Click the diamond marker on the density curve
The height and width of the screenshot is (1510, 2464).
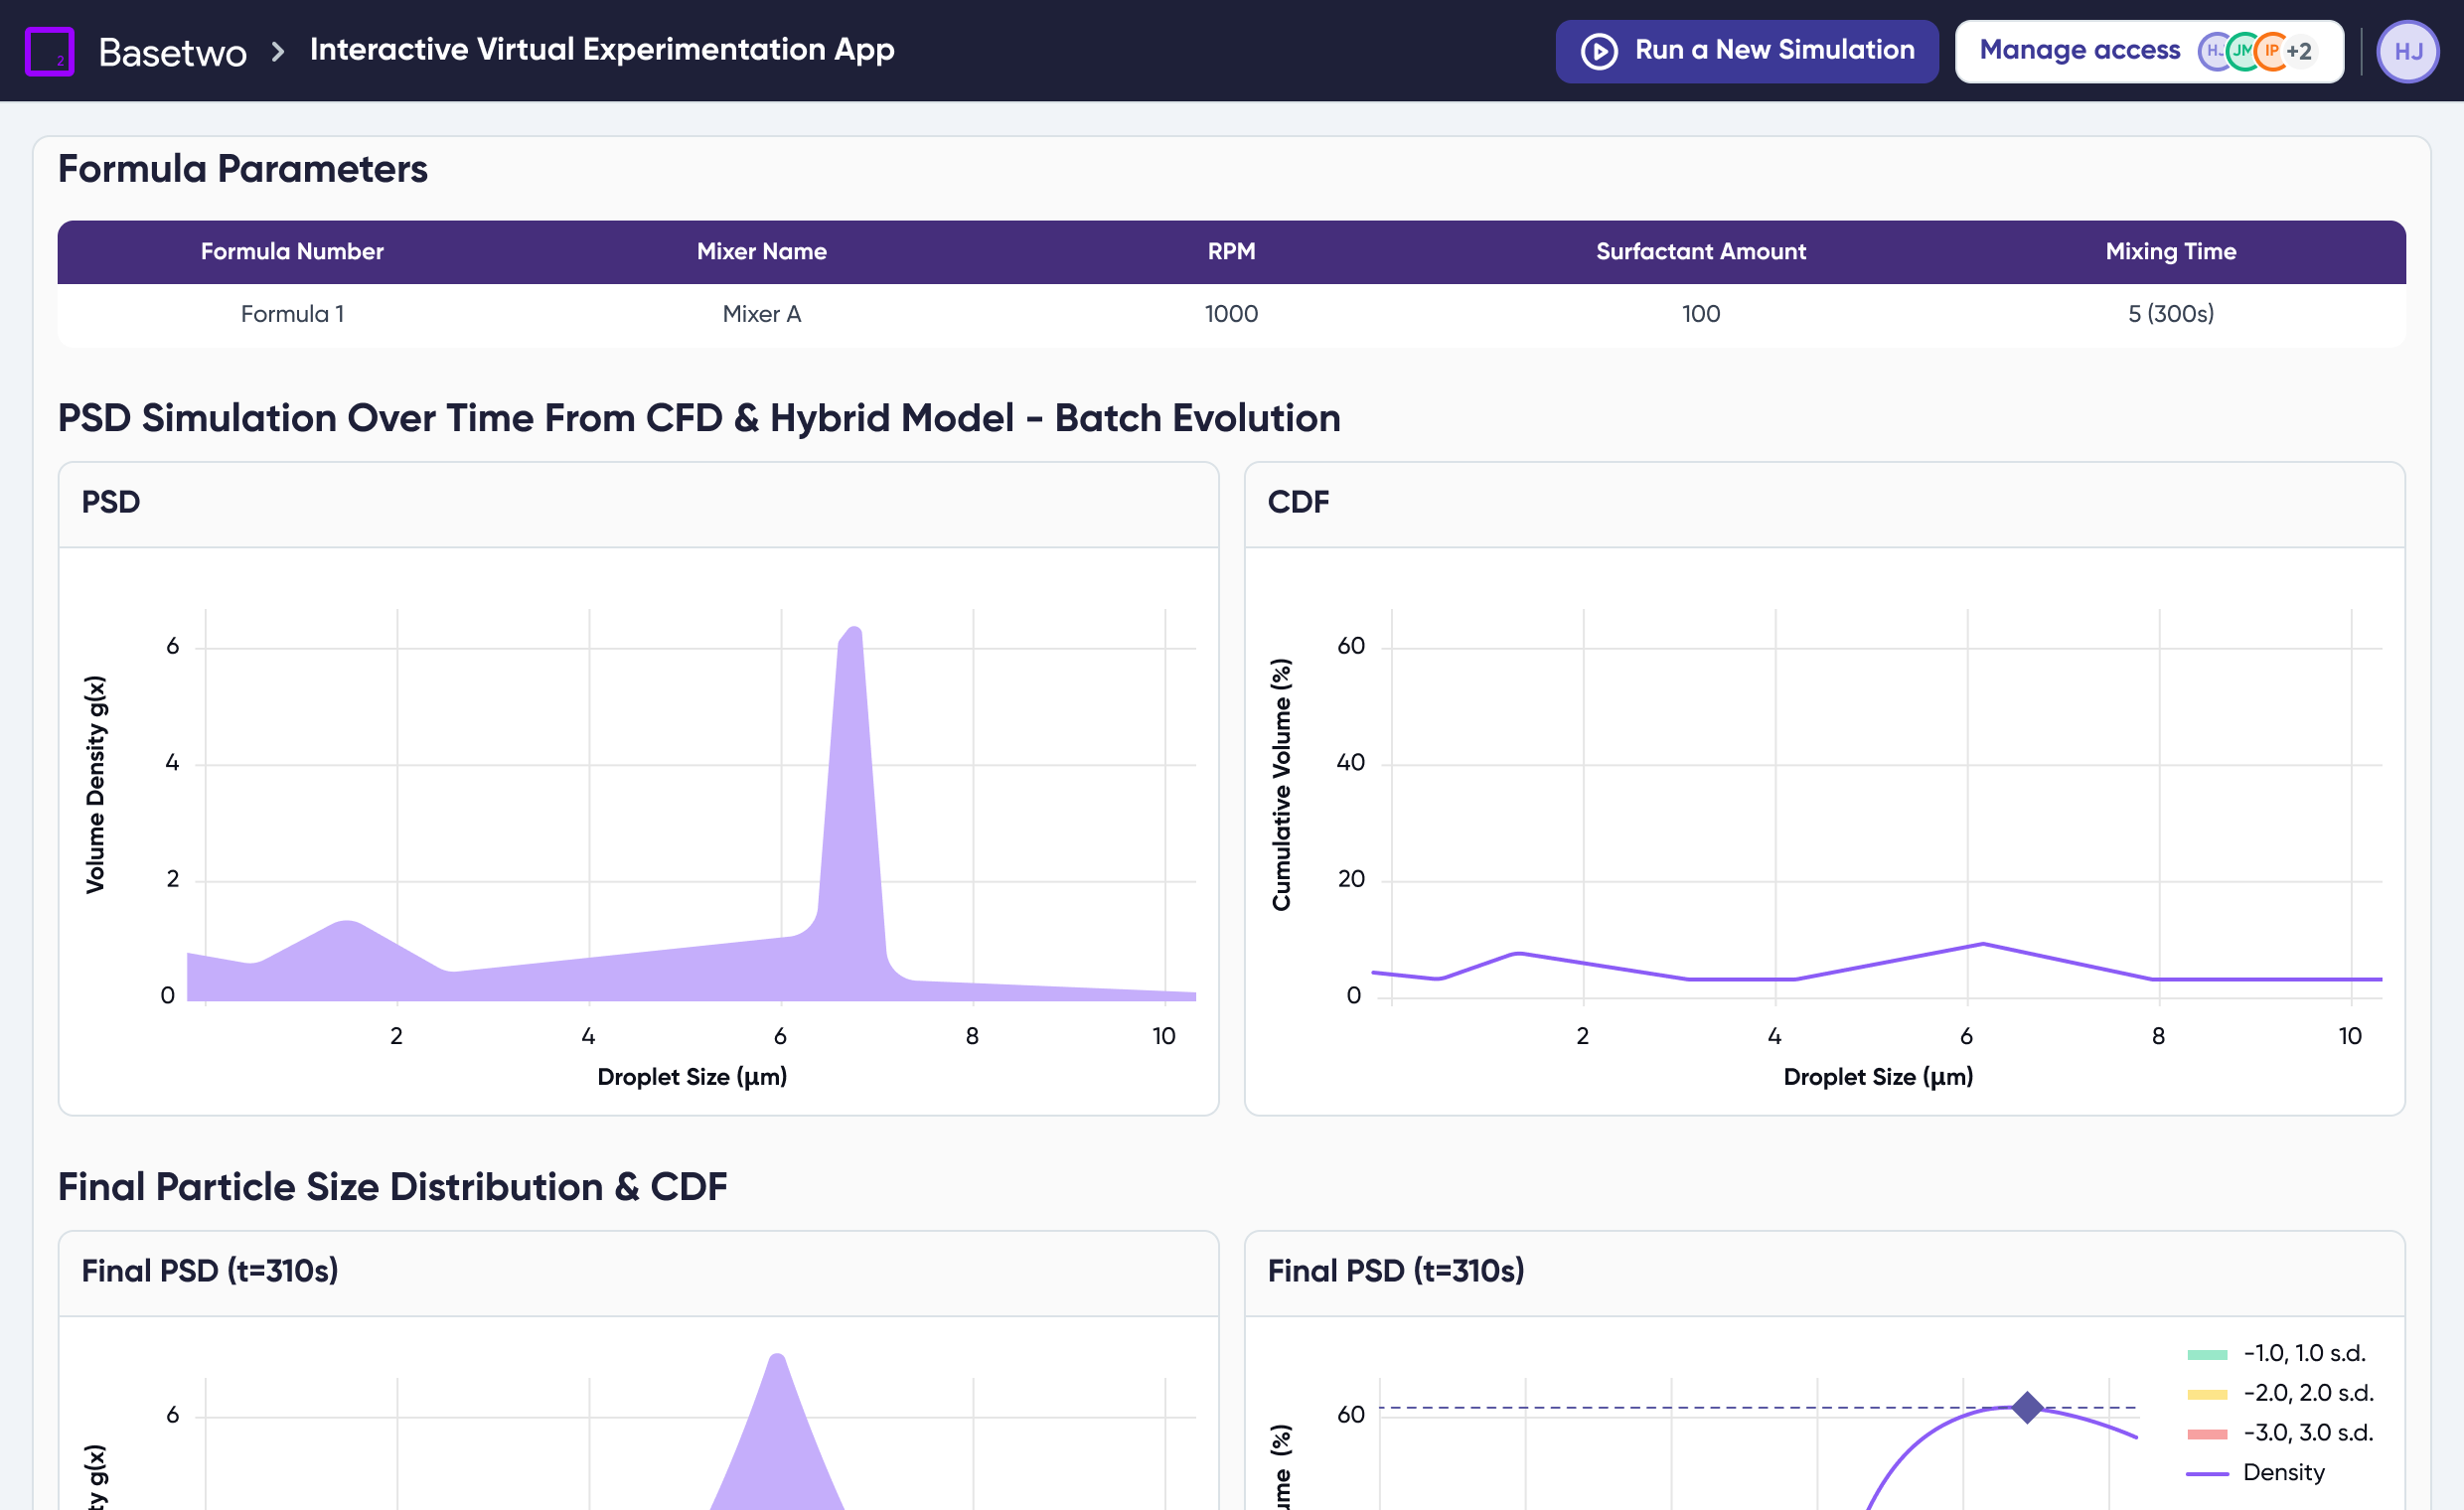pyautogui.click(x=2027, y=1407)
